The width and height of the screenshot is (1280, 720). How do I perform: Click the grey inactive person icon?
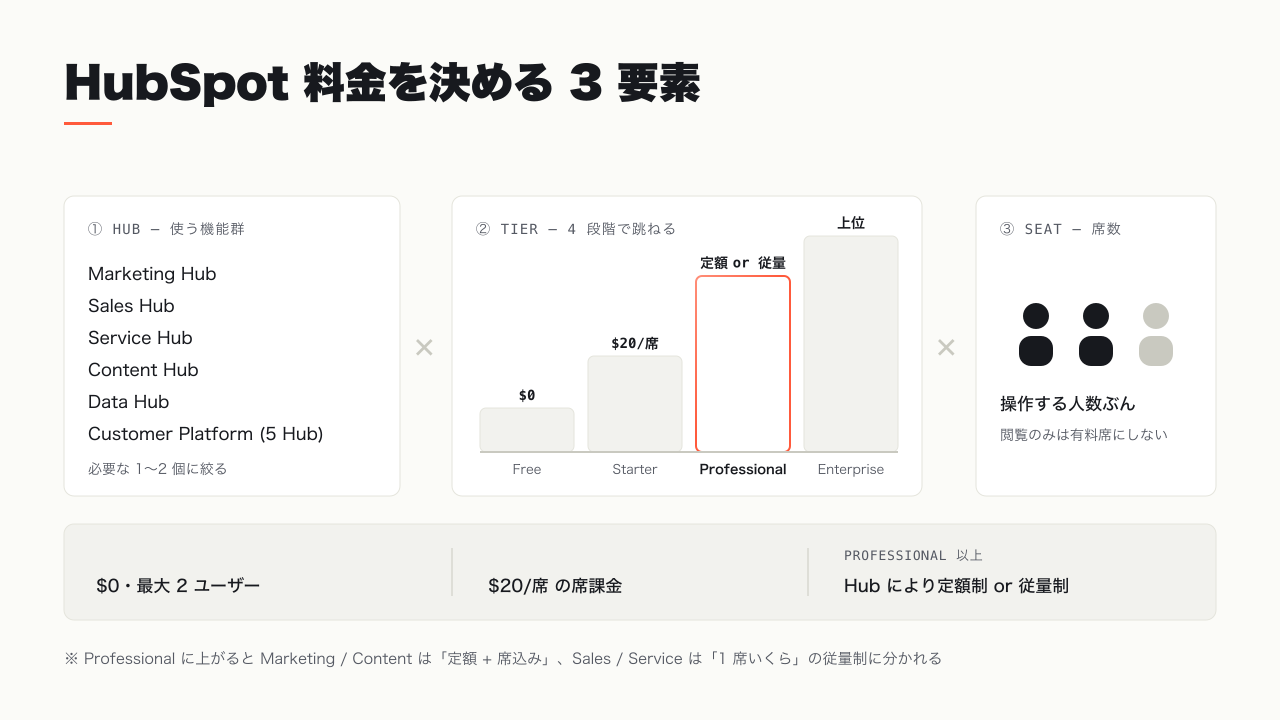1156,335
